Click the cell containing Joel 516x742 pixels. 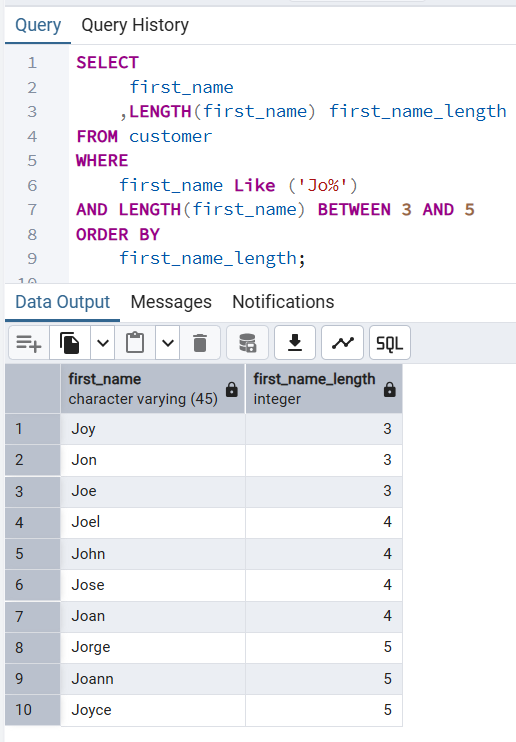(x=152, y=522)
